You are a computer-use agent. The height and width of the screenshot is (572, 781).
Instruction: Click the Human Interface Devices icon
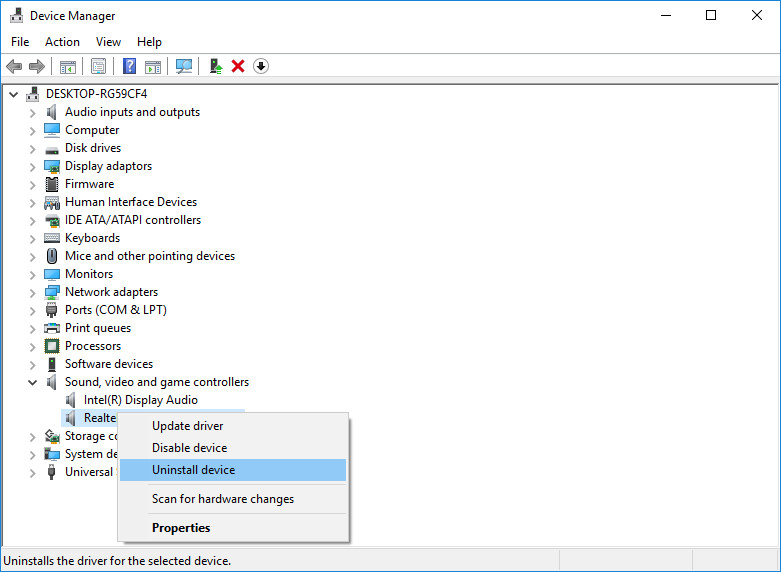point(52,202)
